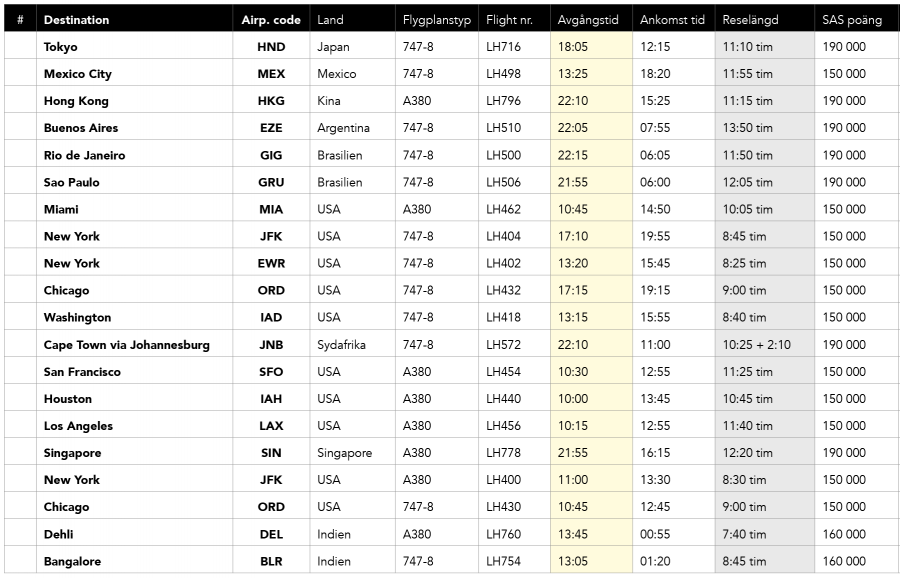Image resolution: width=900 pixels, height=578 pixels.
Task: Click the Singapore destination cell
Action: (72, 453)
